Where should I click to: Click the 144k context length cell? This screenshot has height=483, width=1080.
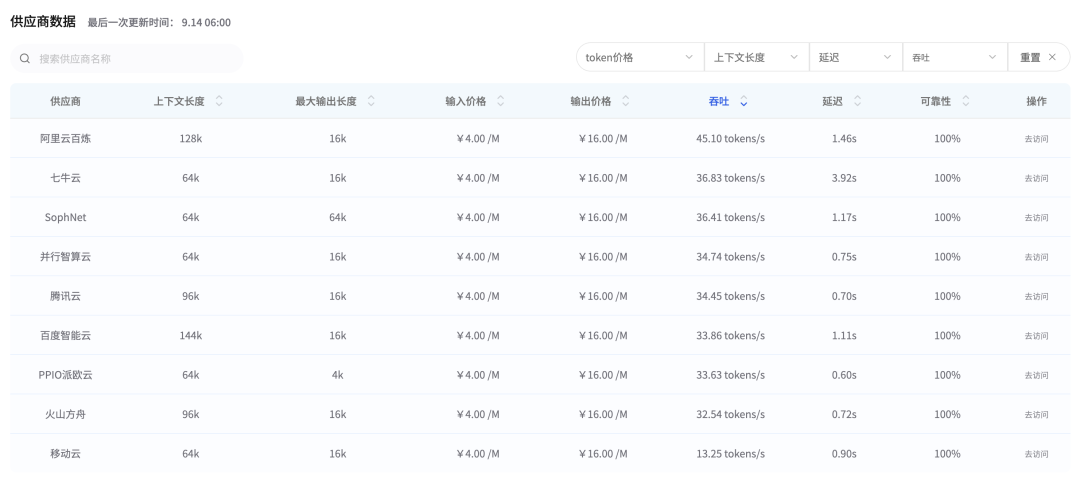coord(191,336)
